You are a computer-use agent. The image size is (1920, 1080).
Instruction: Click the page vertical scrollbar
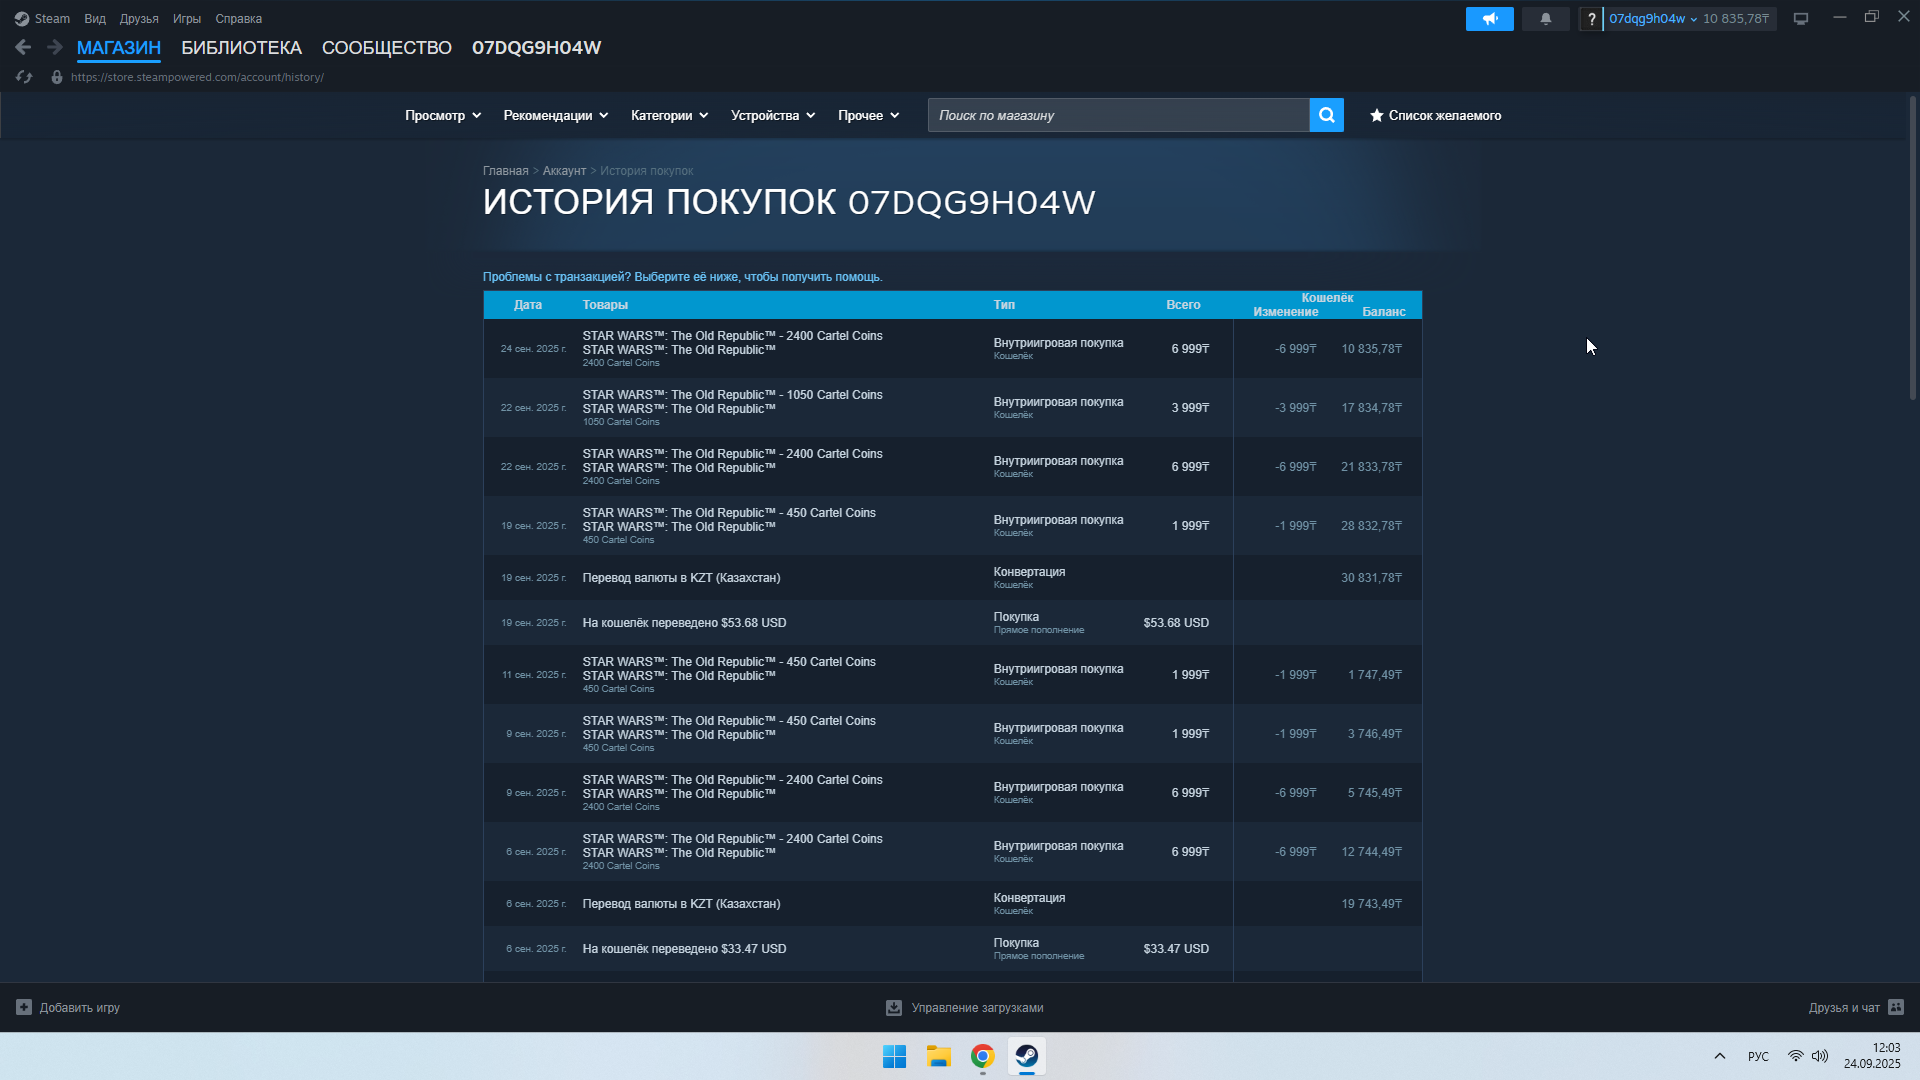1912,248
